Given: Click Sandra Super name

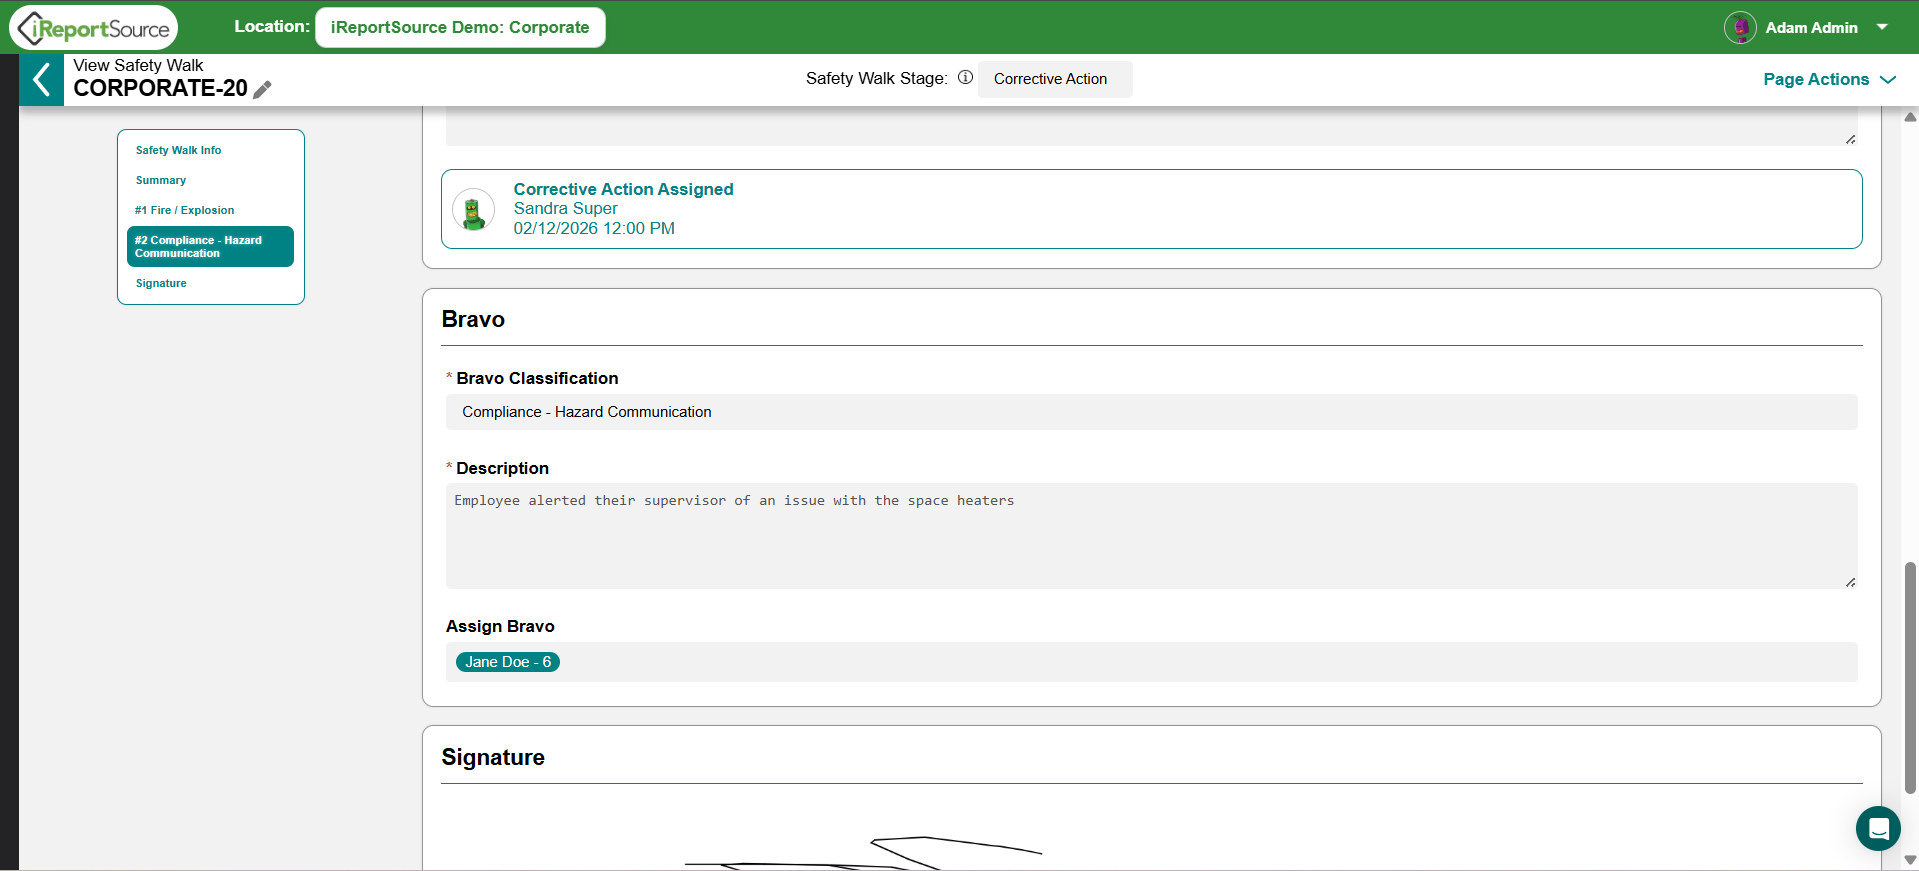Looking at the screenshot, I should pos(565,208).
